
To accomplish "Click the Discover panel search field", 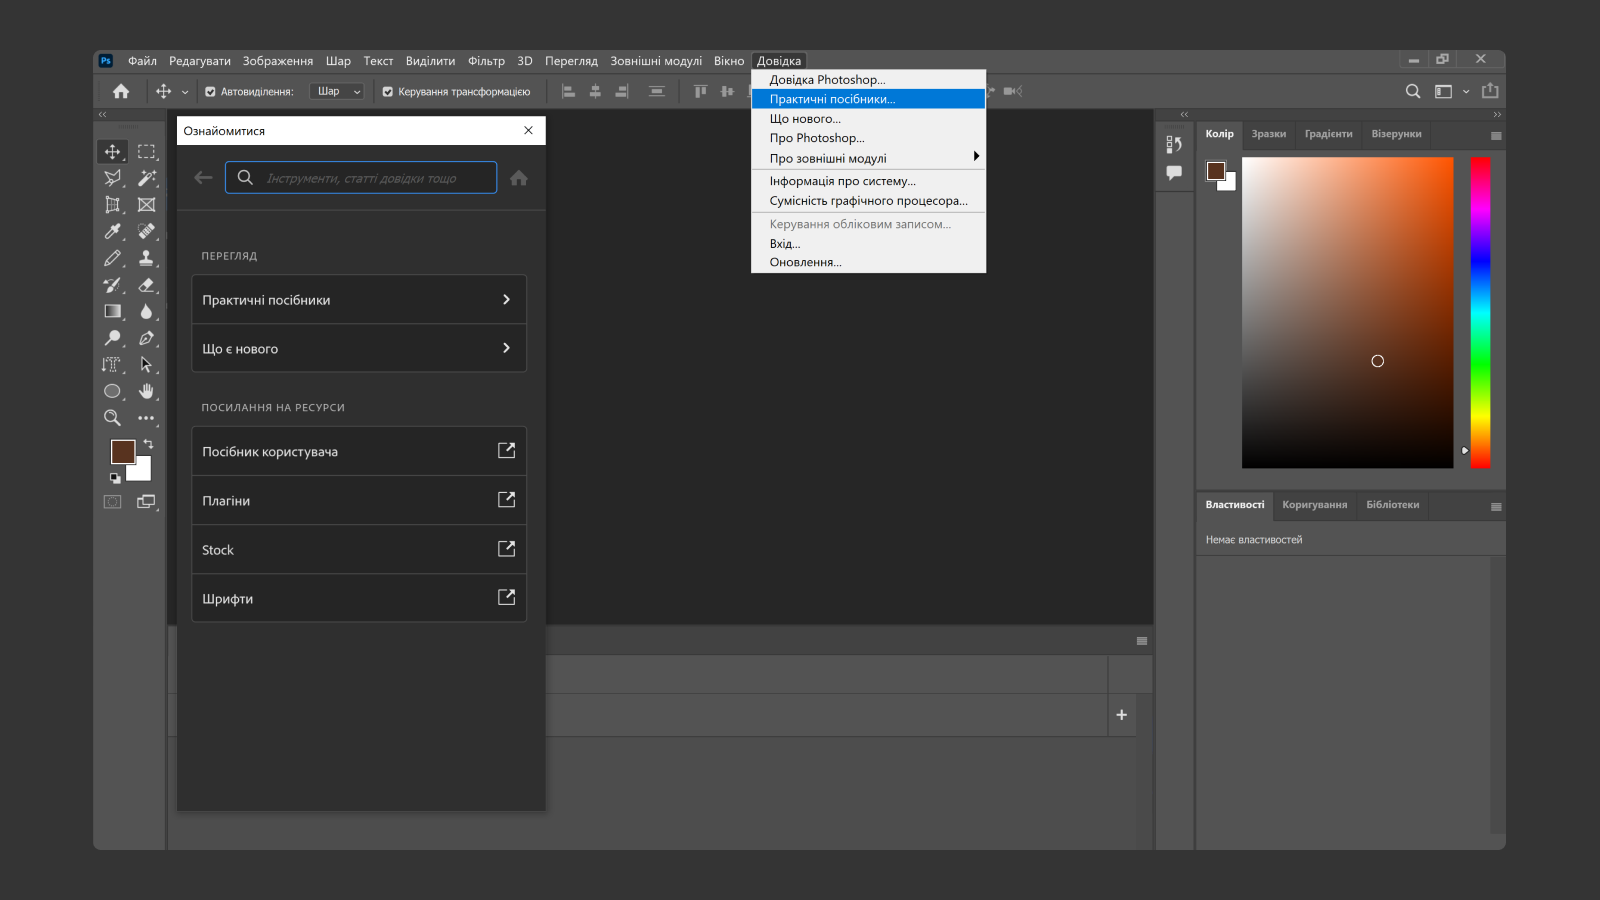I will (x=360, y=177).
